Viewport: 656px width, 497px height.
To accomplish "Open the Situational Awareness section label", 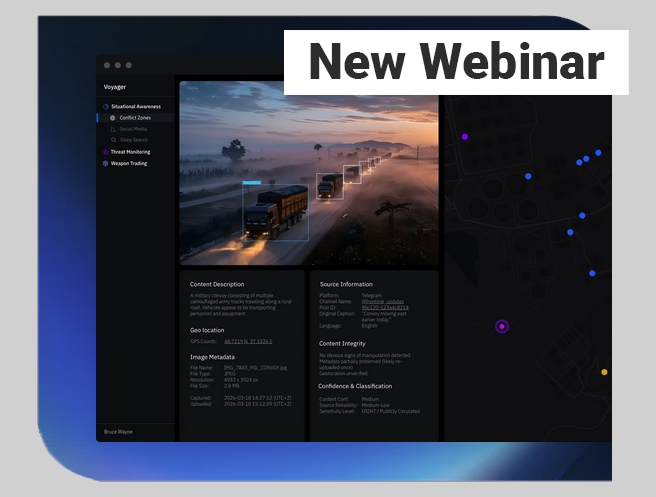I will [136, 107].
